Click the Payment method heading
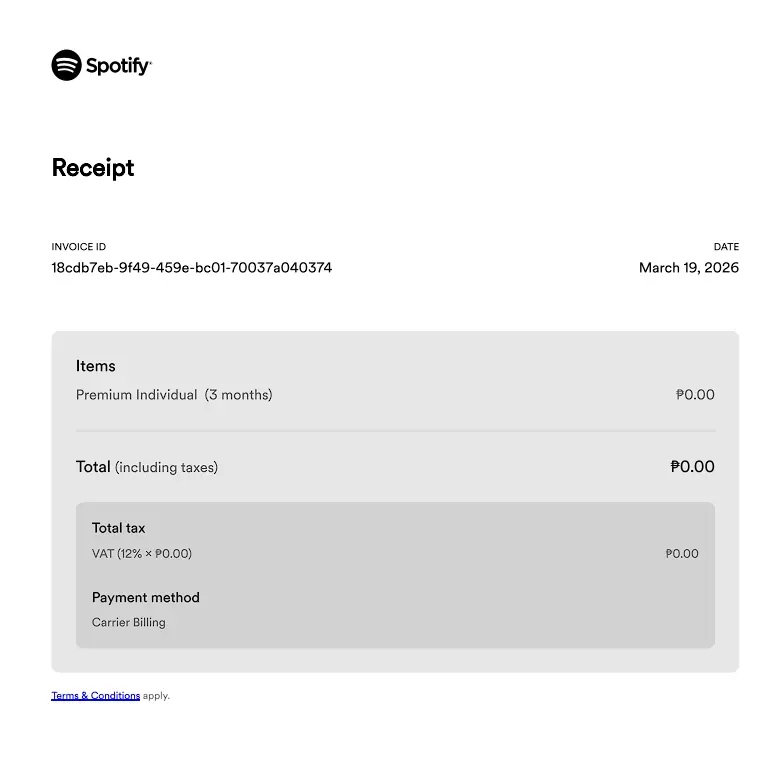 tap(145, 597)
